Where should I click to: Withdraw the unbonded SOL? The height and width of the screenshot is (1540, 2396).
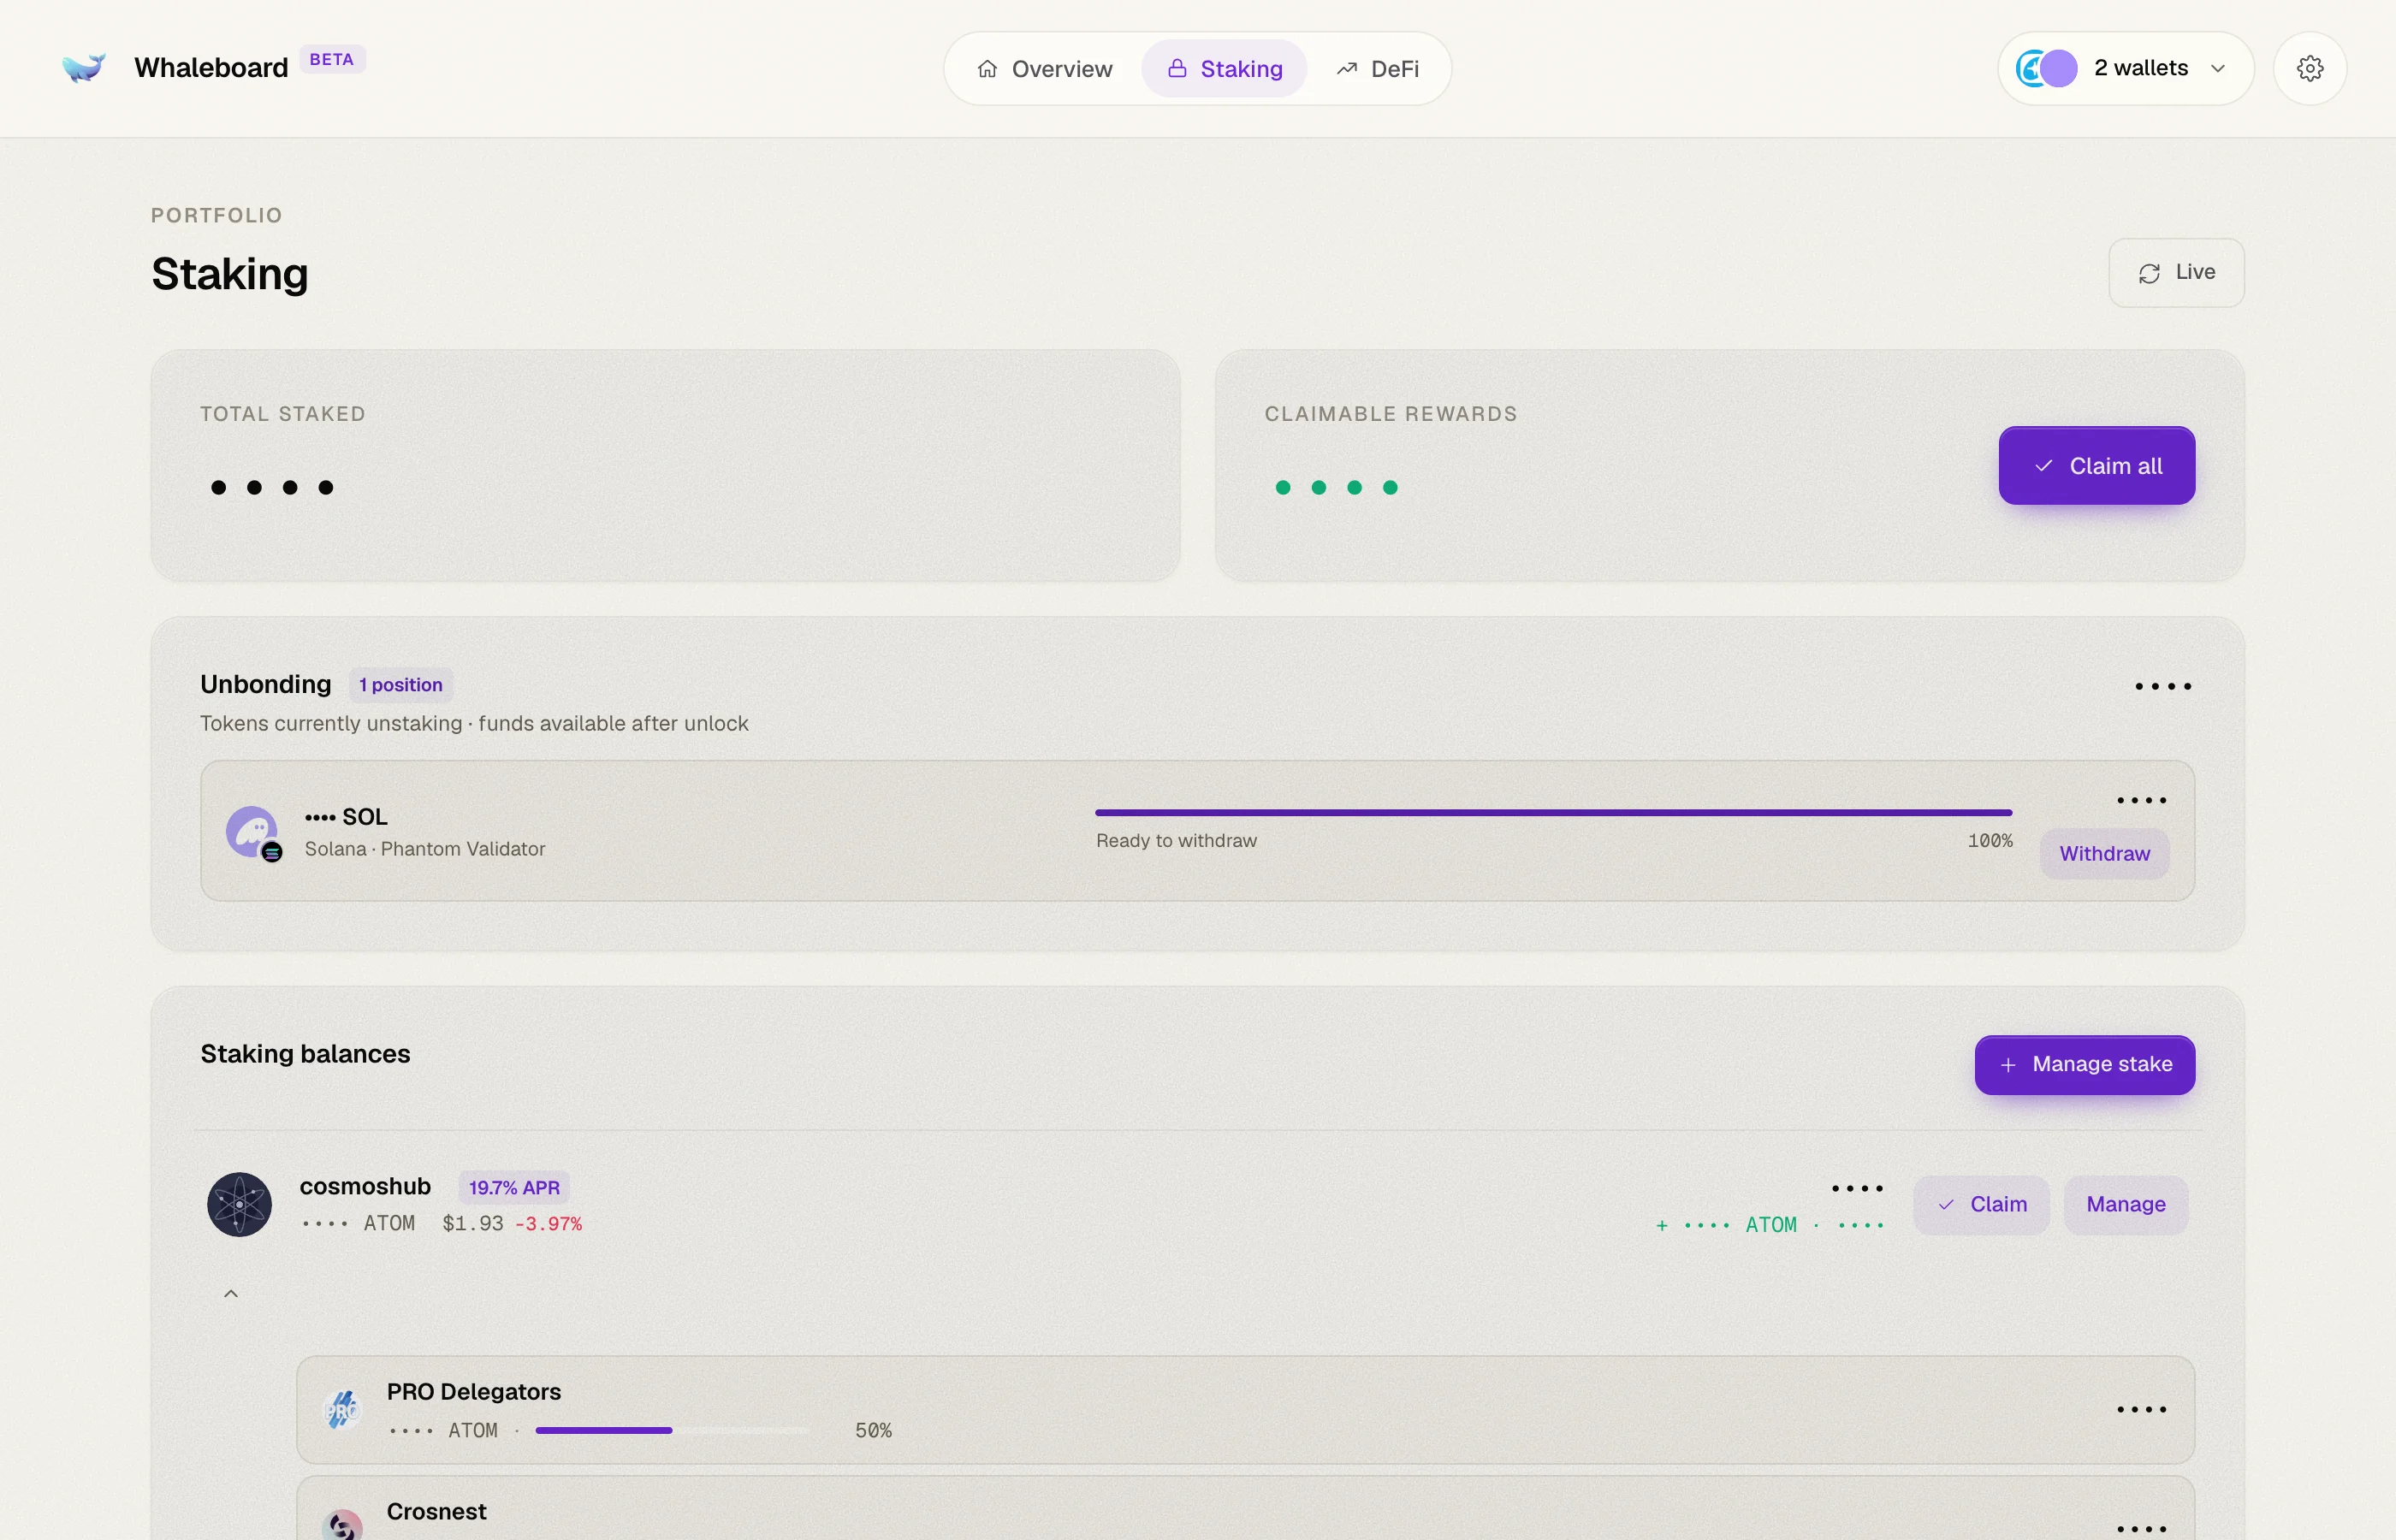click(x=2104, y=854)
